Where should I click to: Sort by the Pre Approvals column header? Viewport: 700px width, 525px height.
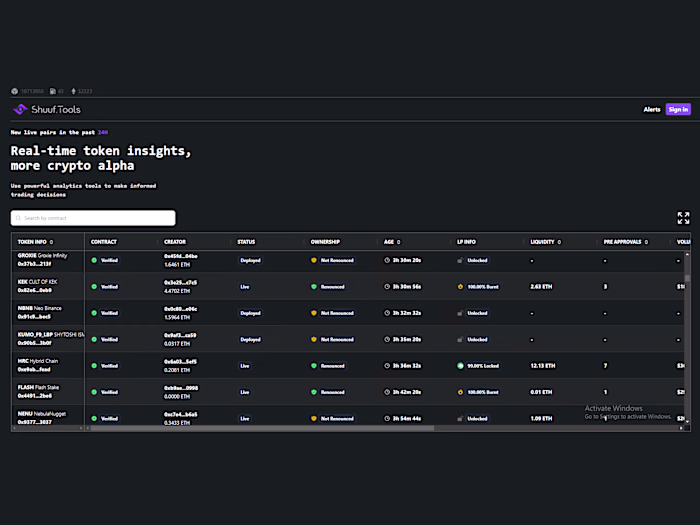point(624,242)
